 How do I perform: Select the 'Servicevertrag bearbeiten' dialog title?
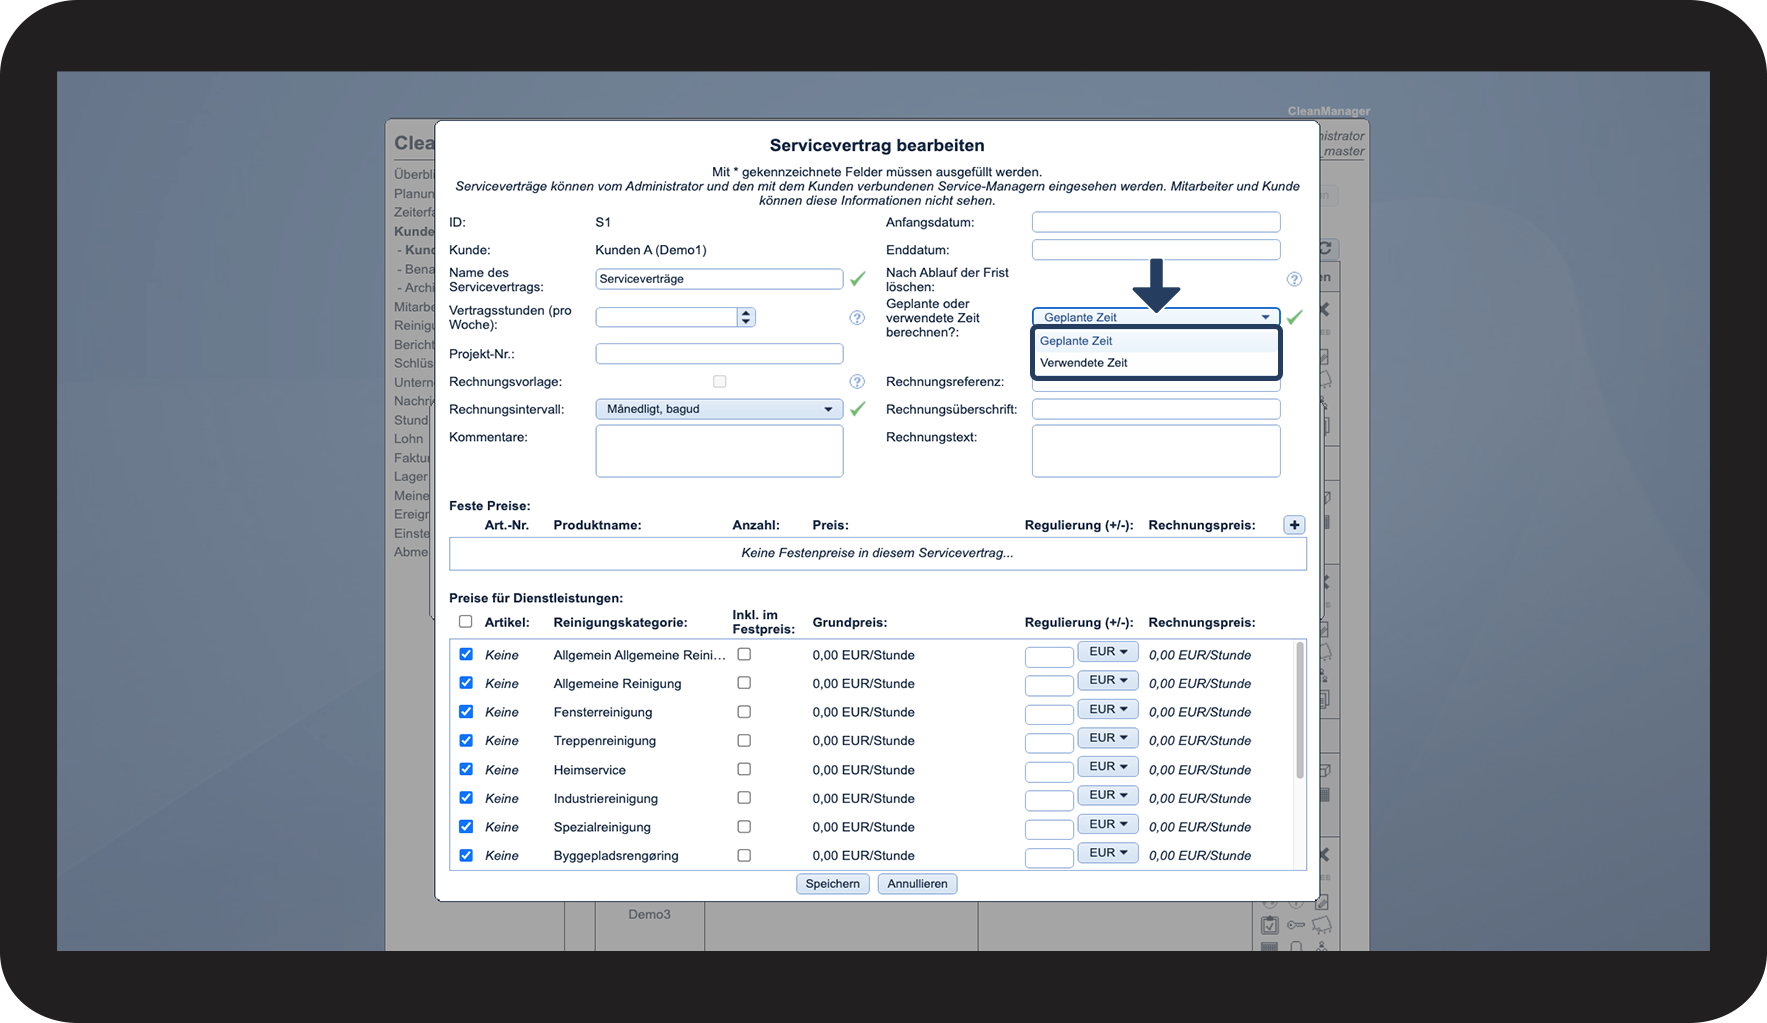pos(877,146)
